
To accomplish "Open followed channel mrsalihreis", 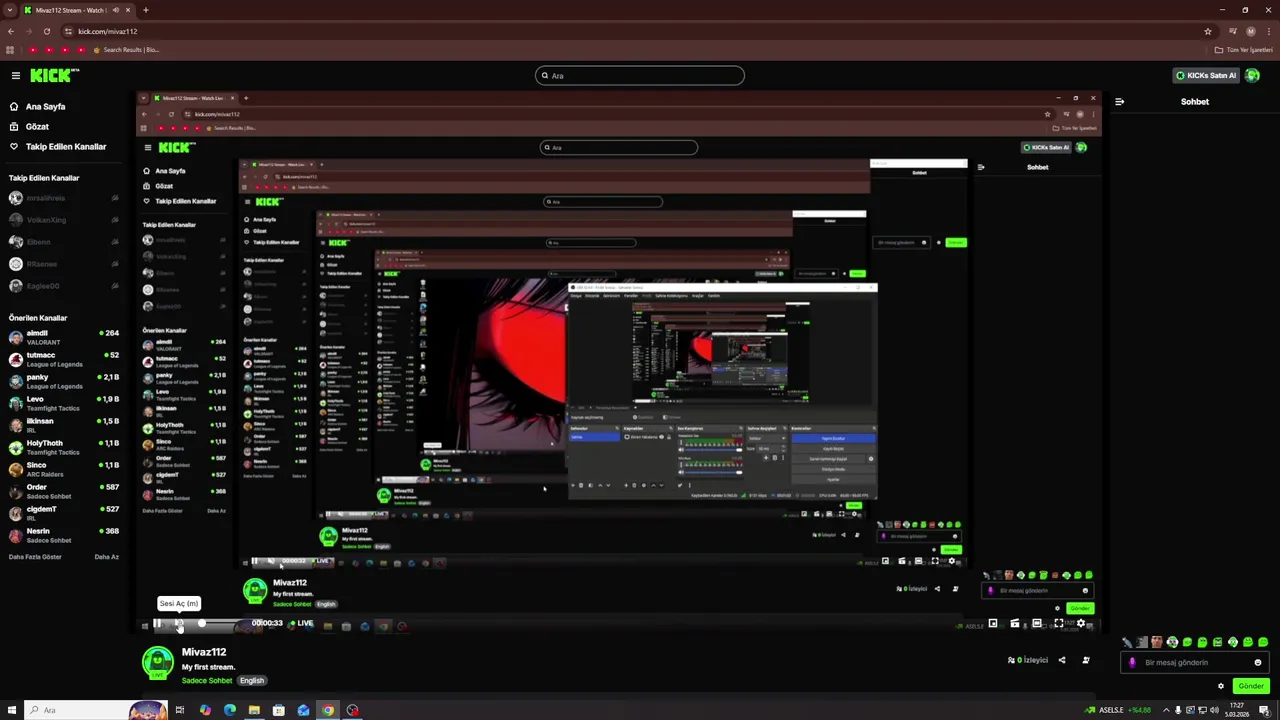I will 63,198.
